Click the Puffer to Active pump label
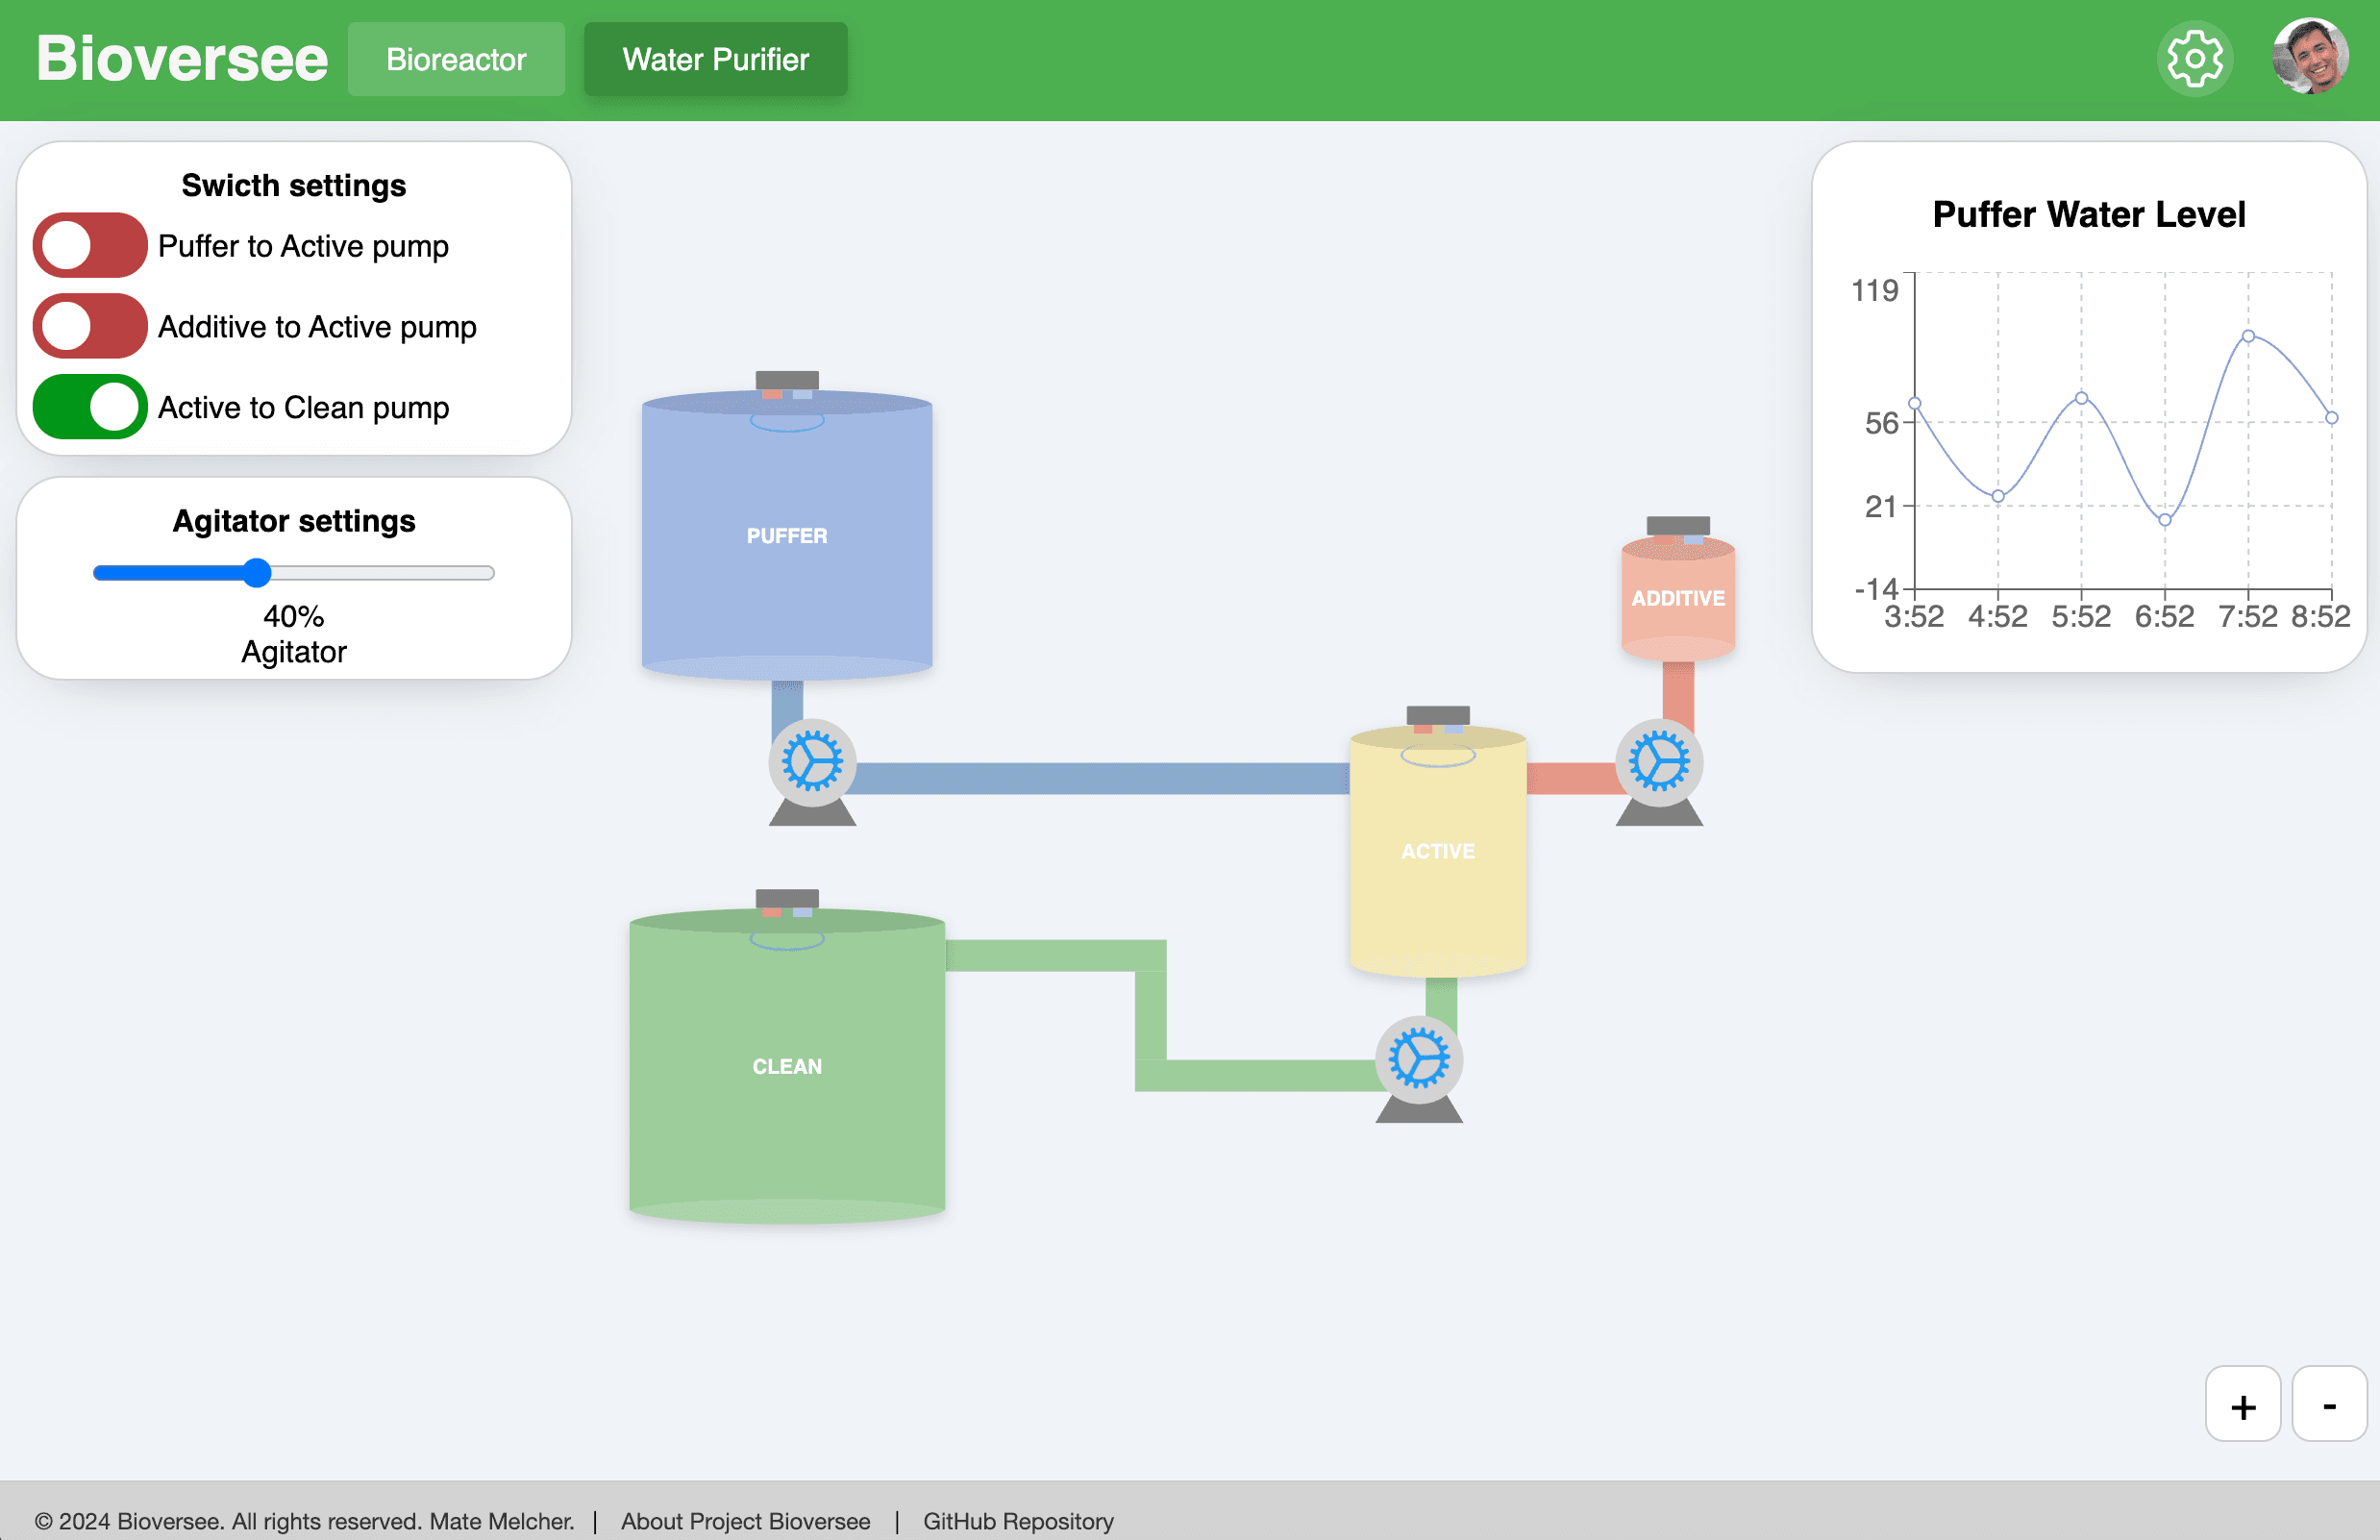Image resolution: width=2380 pixels, height=1540 pixels. (303, 246)
